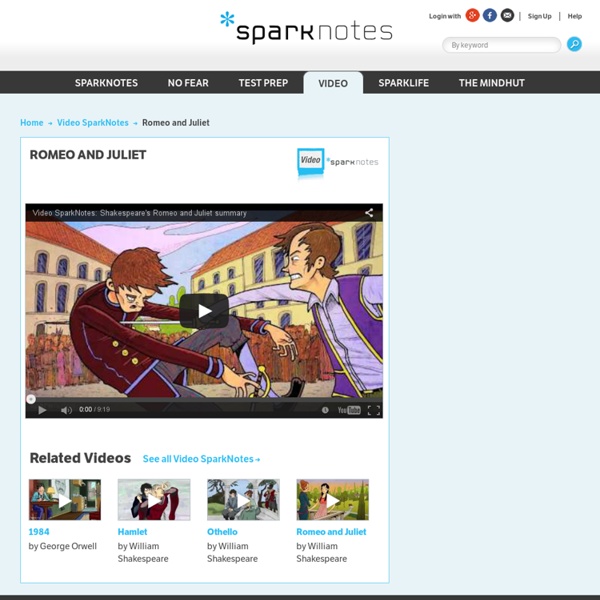
Task: Click the Video SparkNotes breadcrumb link
Action: coord(93,122)
